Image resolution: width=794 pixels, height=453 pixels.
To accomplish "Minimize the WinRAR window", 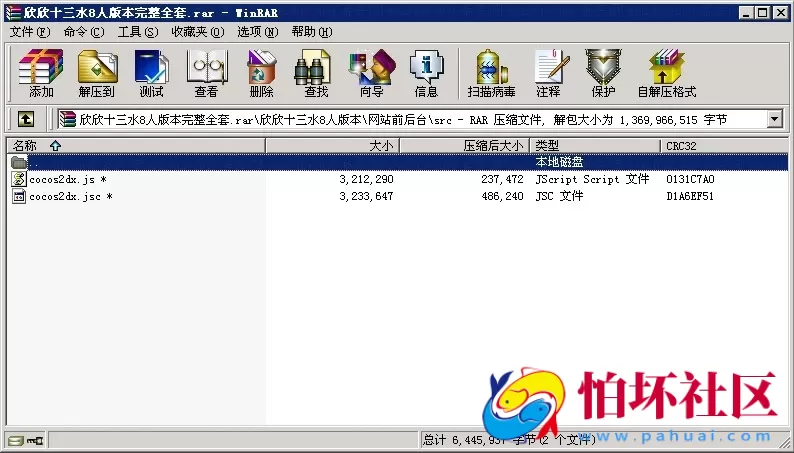I will pyautogui.click(x=745, y=13).
